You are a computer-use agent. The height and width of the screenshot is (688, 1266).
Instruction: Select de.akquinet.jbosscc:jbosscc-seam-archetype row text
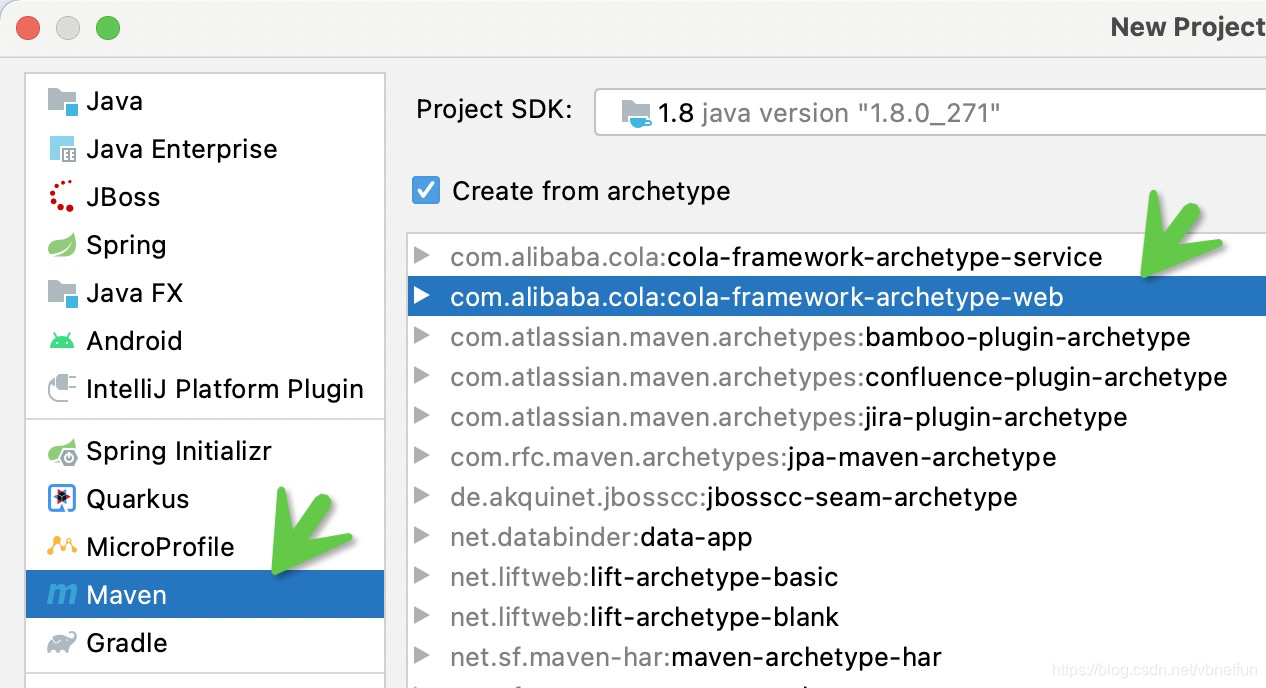click(734, 497)
